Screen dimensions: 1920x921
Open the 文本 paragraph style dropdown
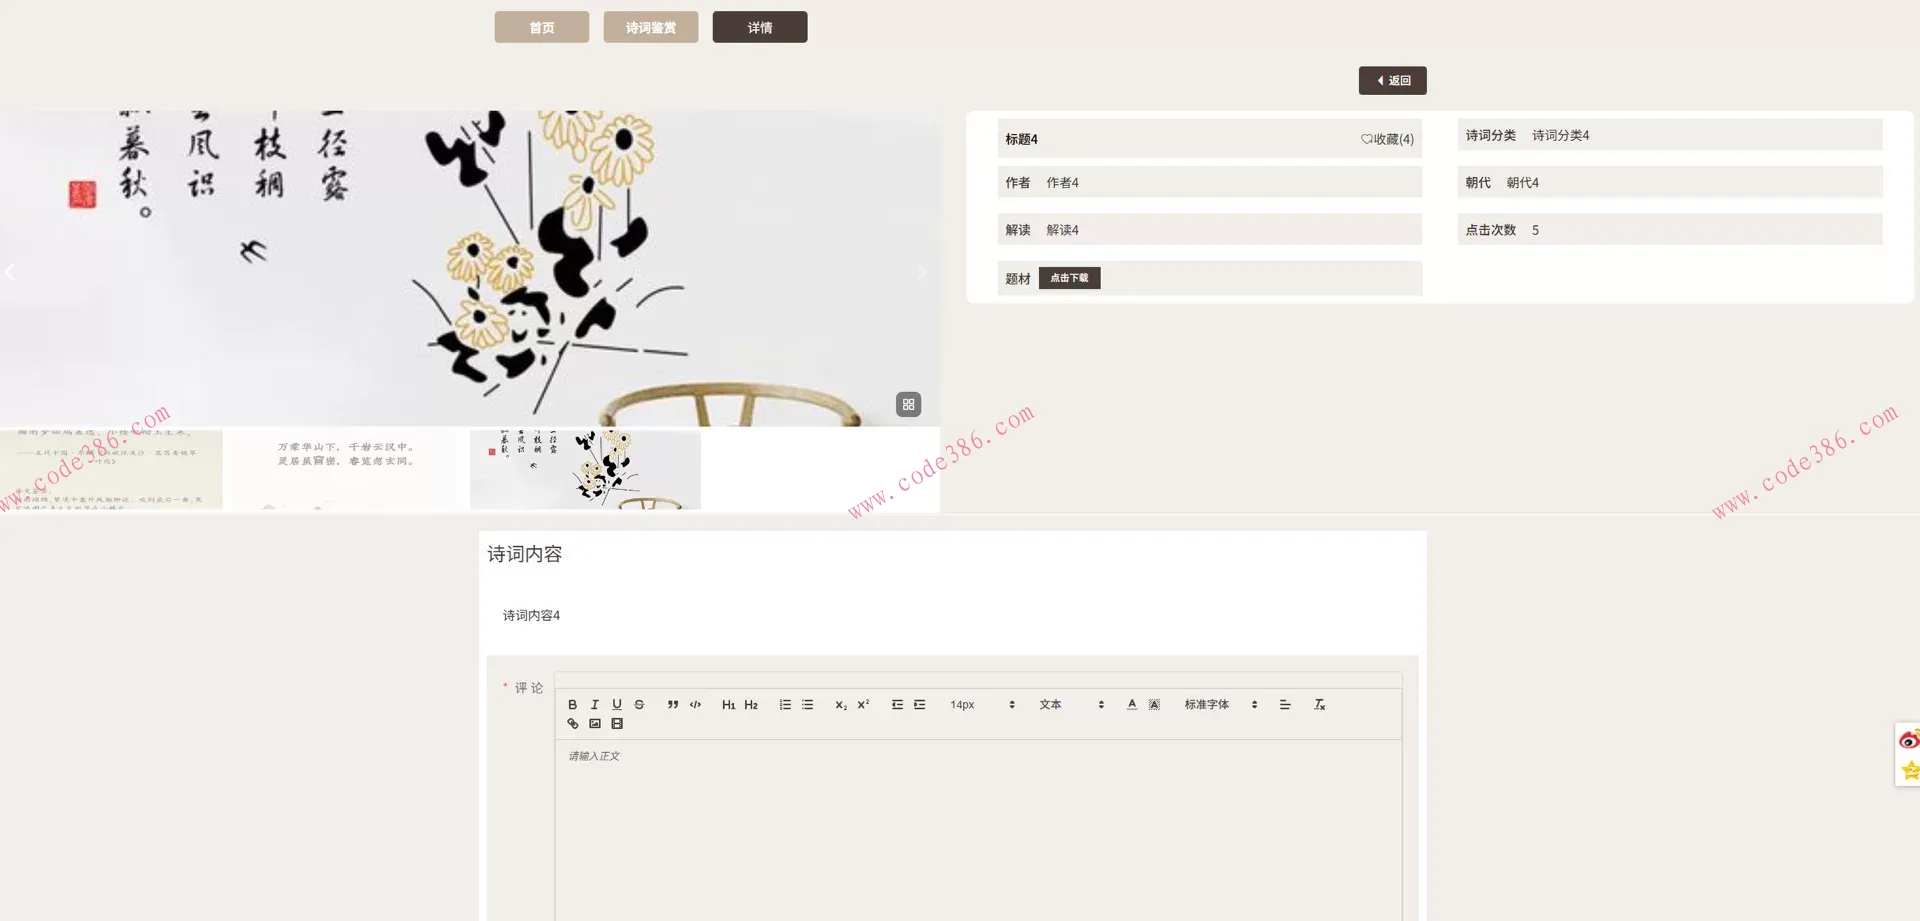[1071, 705]
